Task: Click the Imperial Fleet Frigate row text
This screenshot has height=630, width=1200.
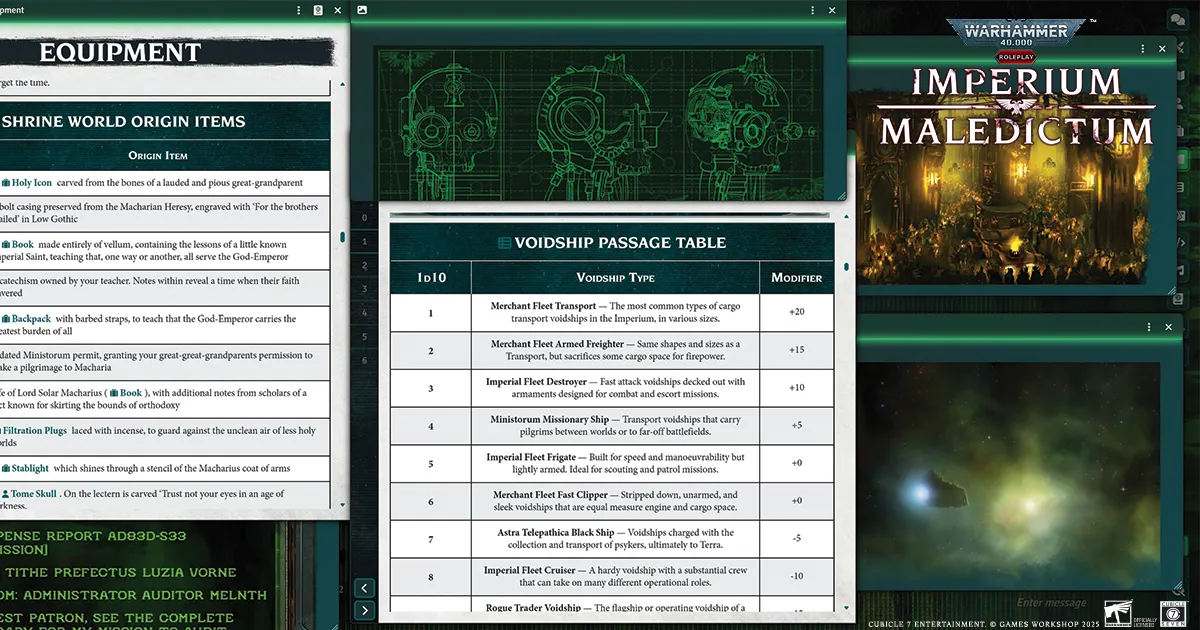Action: point(616,464)
